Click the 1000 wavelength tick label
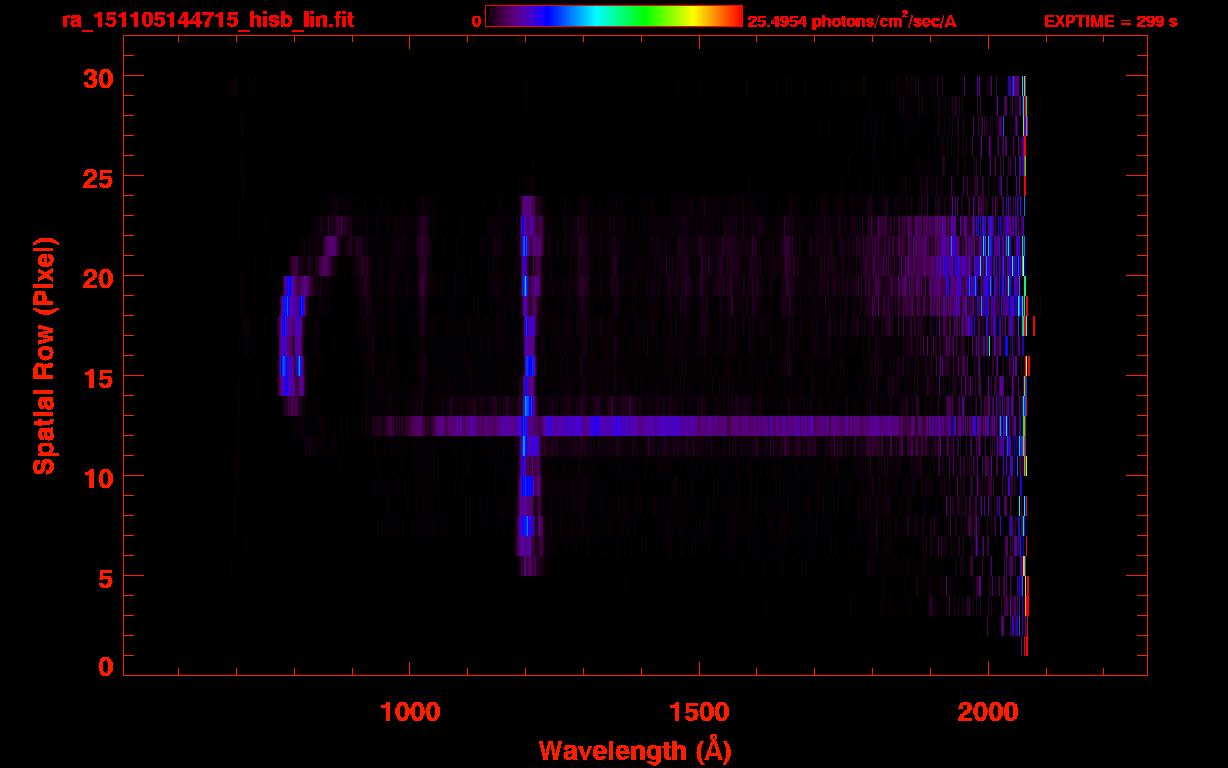The width and height of the screenshot is (1228, 768). [x=410, y=711]
